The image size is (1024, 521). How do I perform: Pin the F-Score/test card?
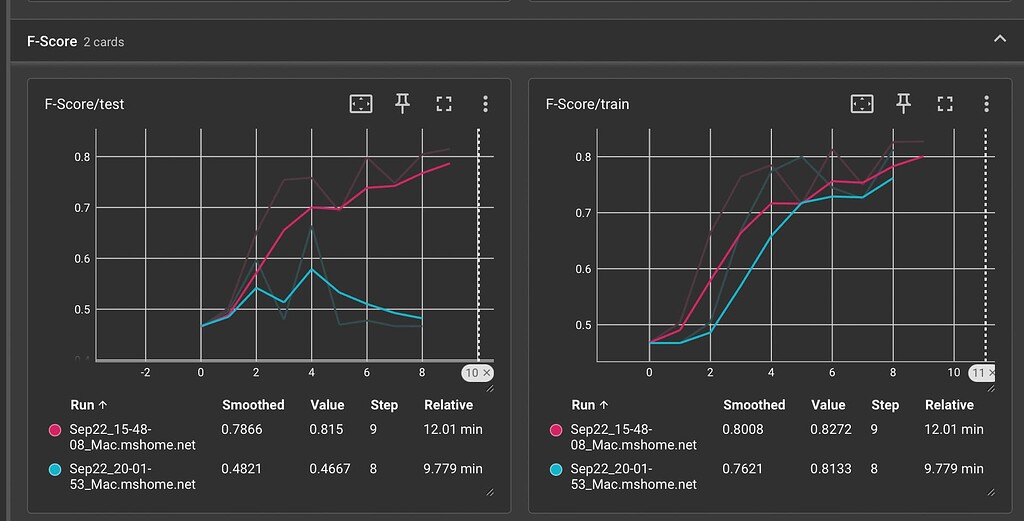click(402, 104)
